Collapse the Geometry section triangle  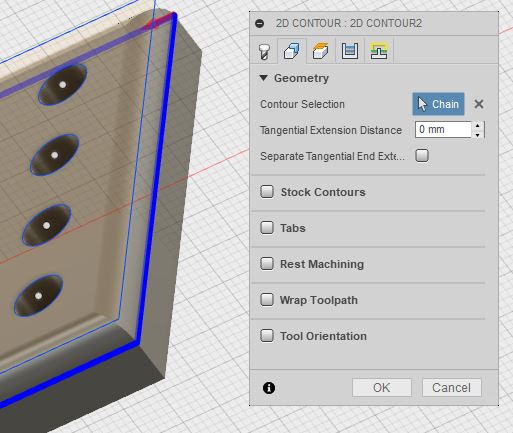[264, 78]
